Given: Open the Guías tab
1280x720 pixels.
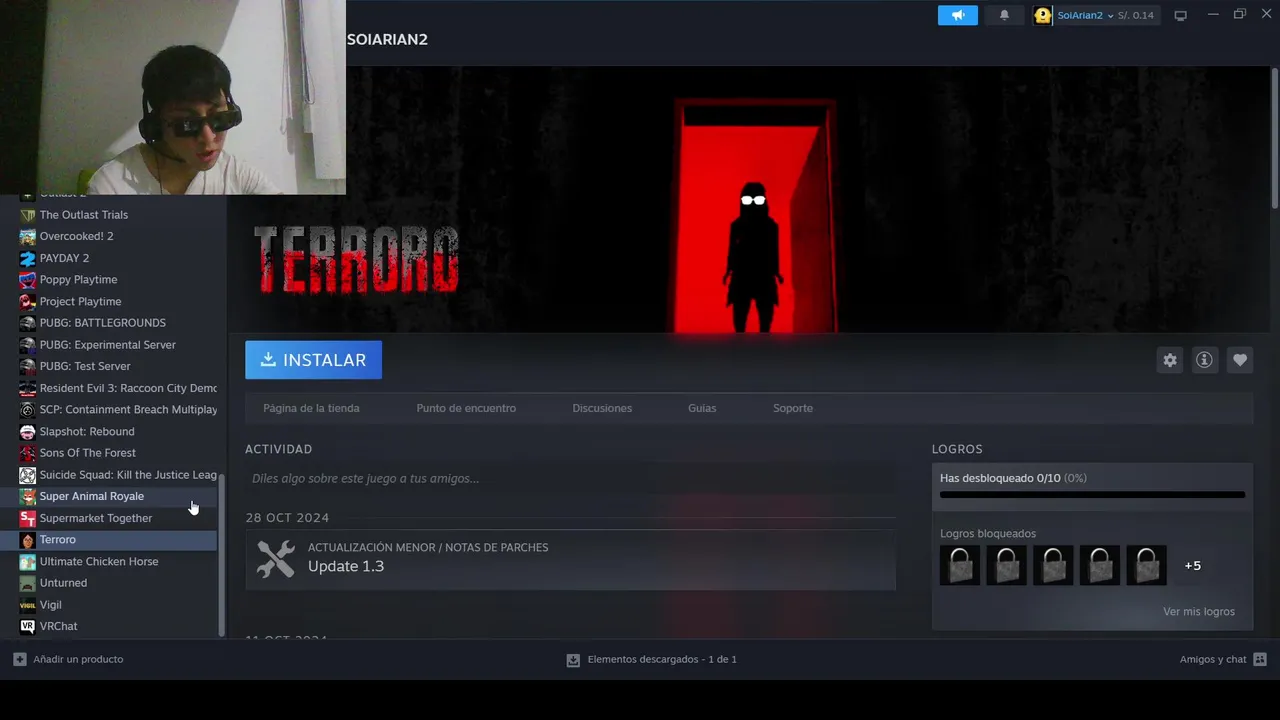Looking at the screenshot, I should pyautogui.click(x=702, y=408).
